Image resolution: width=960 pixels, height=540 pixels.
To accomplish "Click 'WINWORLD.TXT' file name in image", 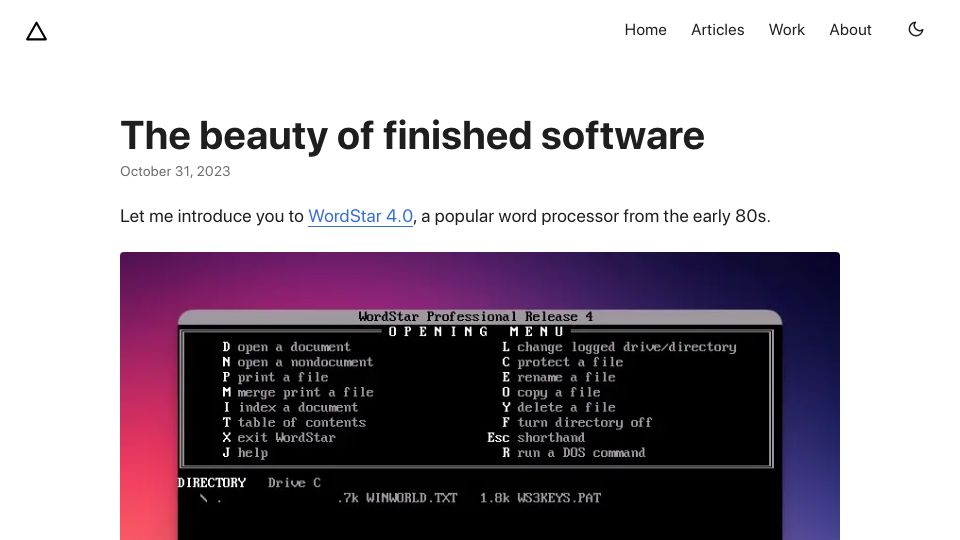I will click(411, 498).
